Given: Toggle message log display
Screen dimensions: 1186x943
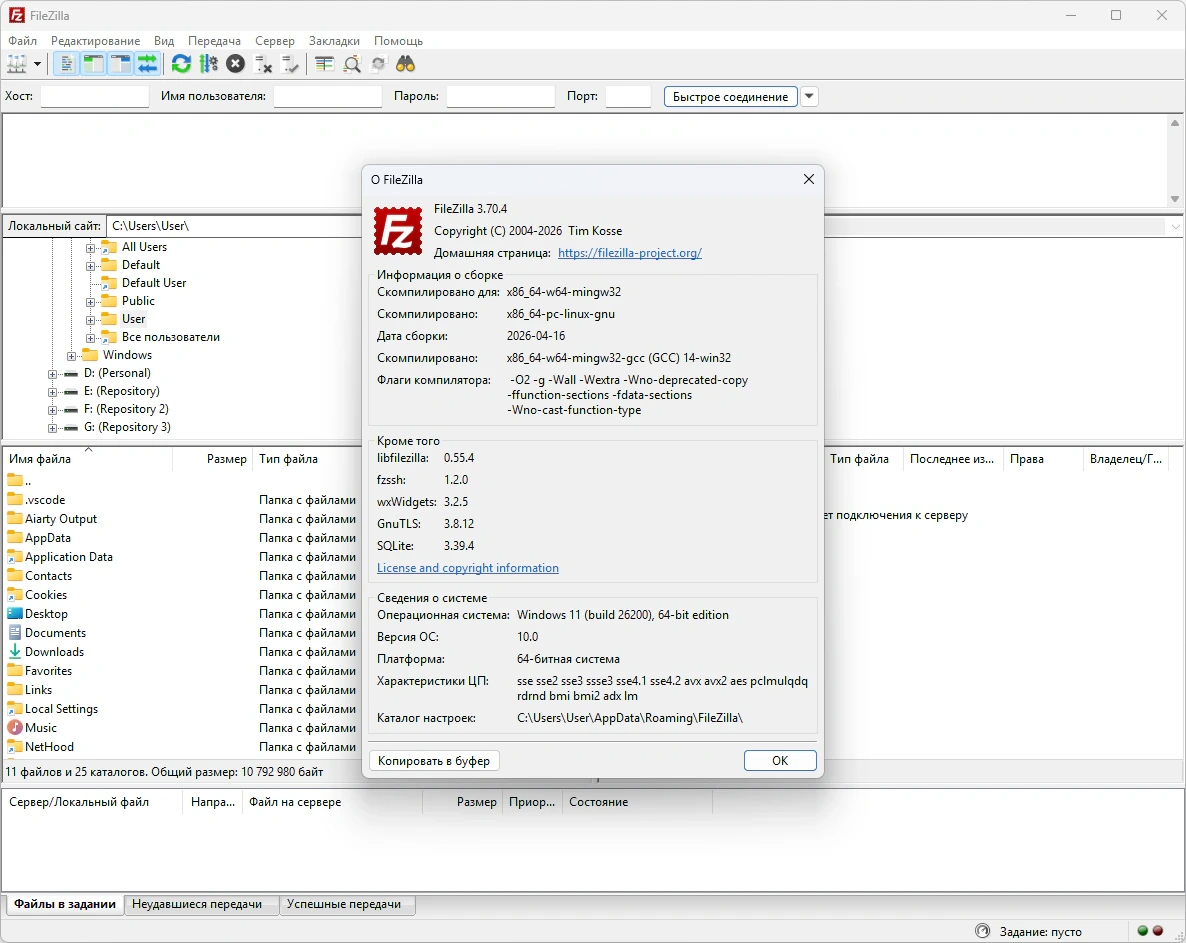Looking at the screenshot, I should click(x=66, y=64).
